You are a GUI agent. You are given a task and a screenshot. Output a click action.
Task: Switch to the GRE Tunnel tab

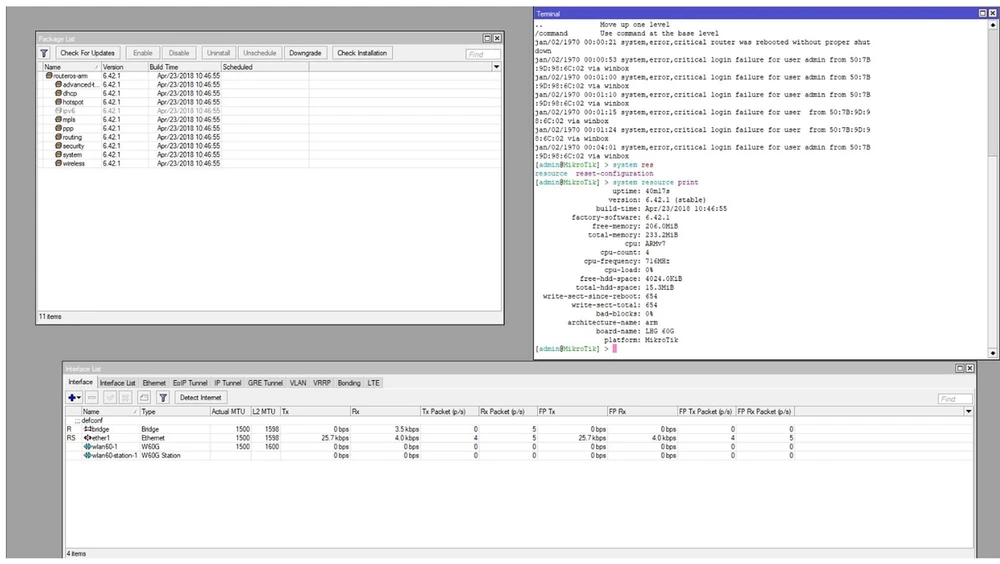coord(265,383)
